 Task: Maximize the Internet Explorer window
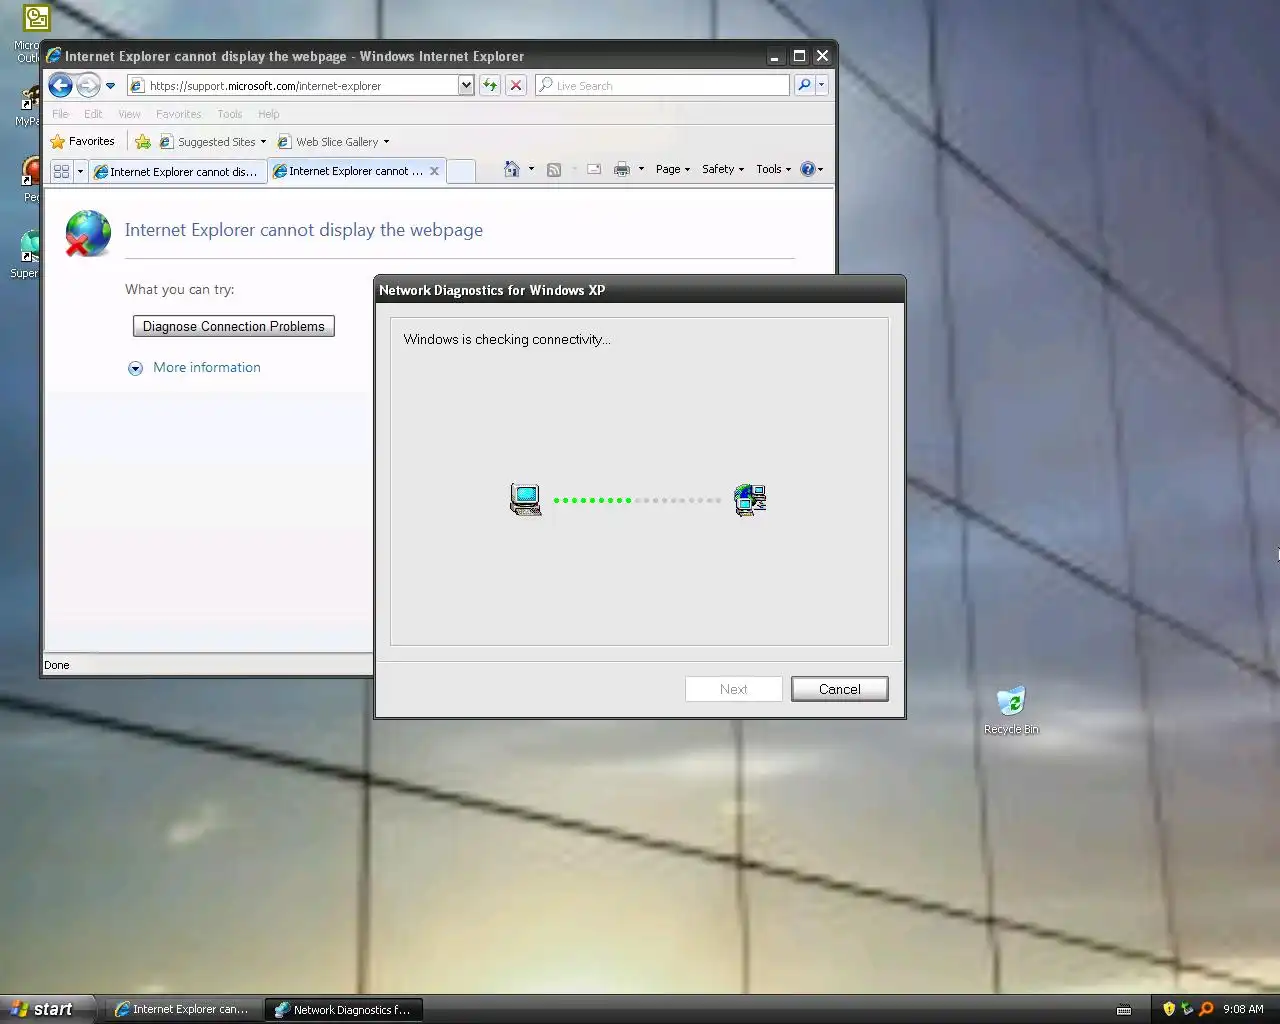click(x=799, y=56)
